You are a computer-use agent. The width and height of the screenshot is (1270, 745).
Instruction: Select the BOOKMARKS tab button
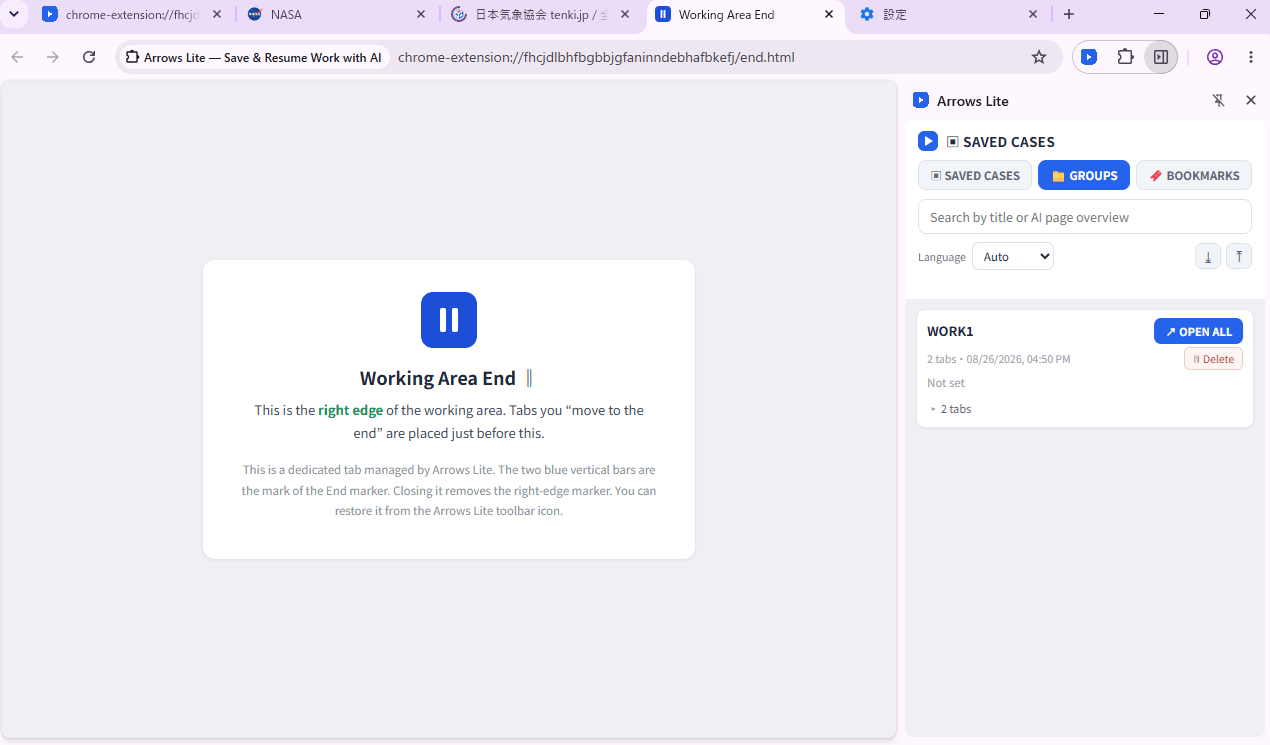coord(1194,175)
